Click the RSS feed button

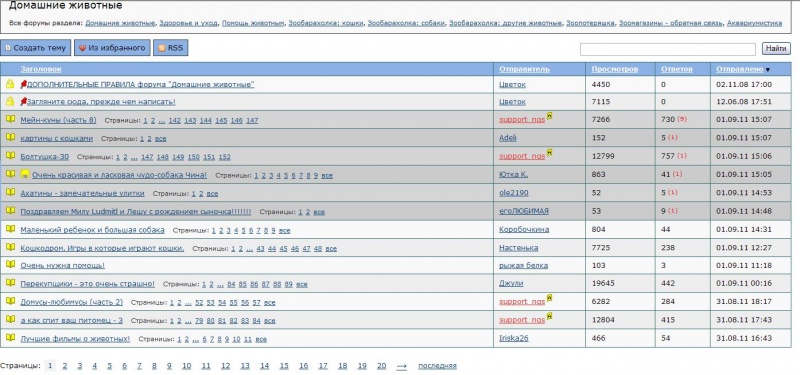click(171, 48)
